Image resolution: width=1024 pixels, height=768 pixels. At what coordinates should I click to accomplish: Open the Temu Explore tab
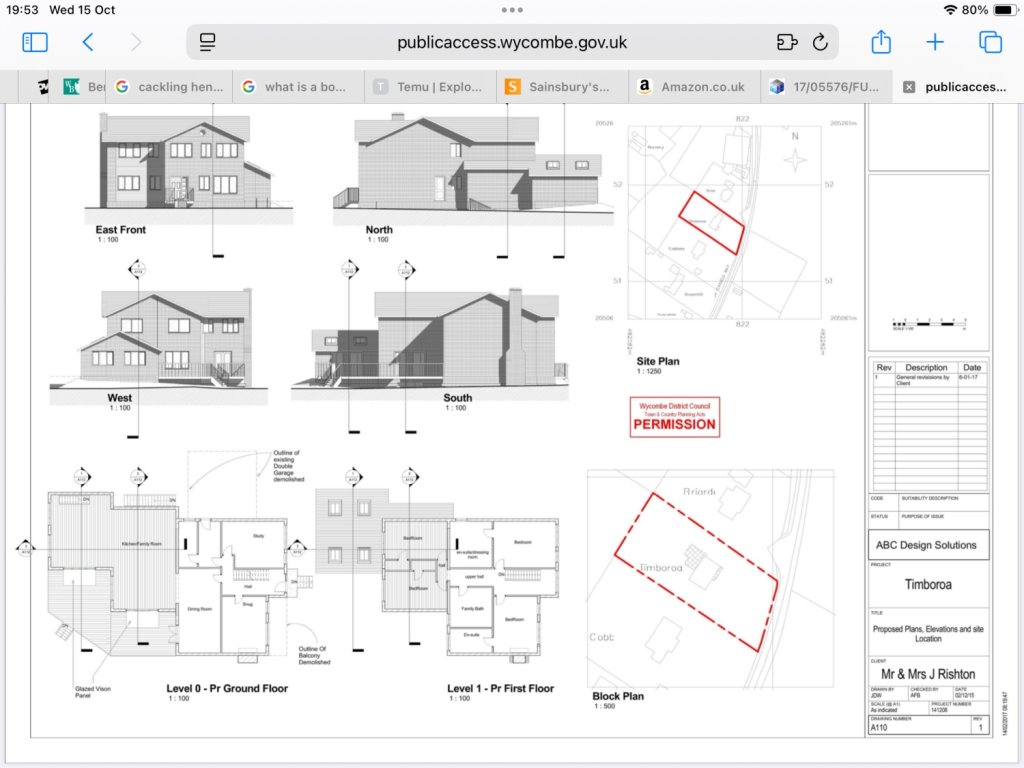[430, 87]
